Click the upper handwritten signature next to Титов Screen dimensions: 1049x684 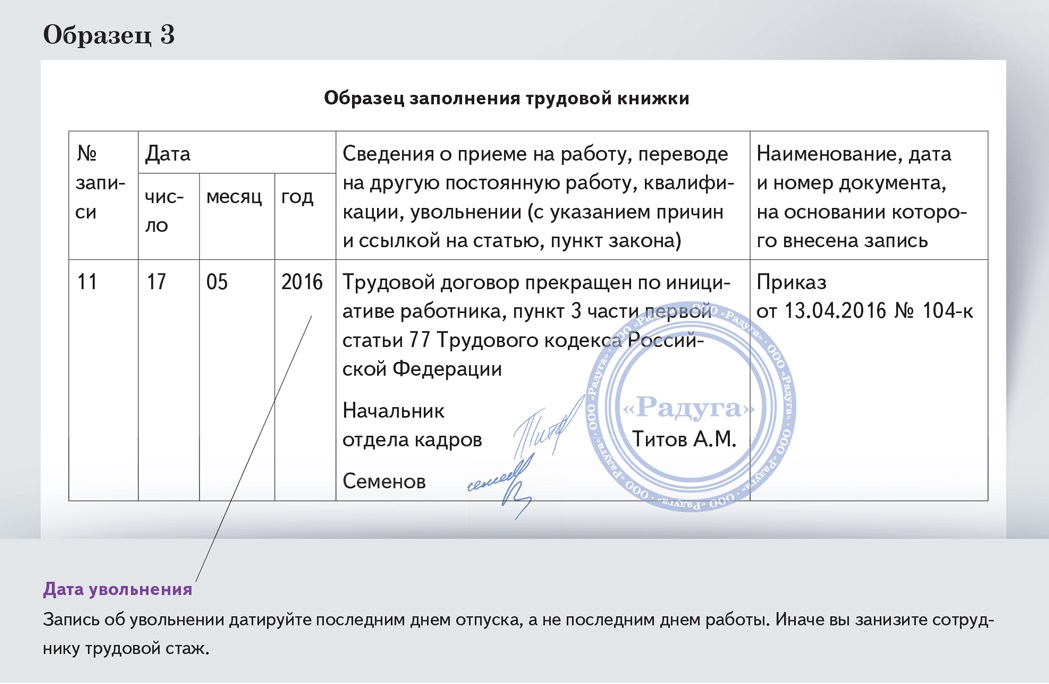(x=546, y=425)
